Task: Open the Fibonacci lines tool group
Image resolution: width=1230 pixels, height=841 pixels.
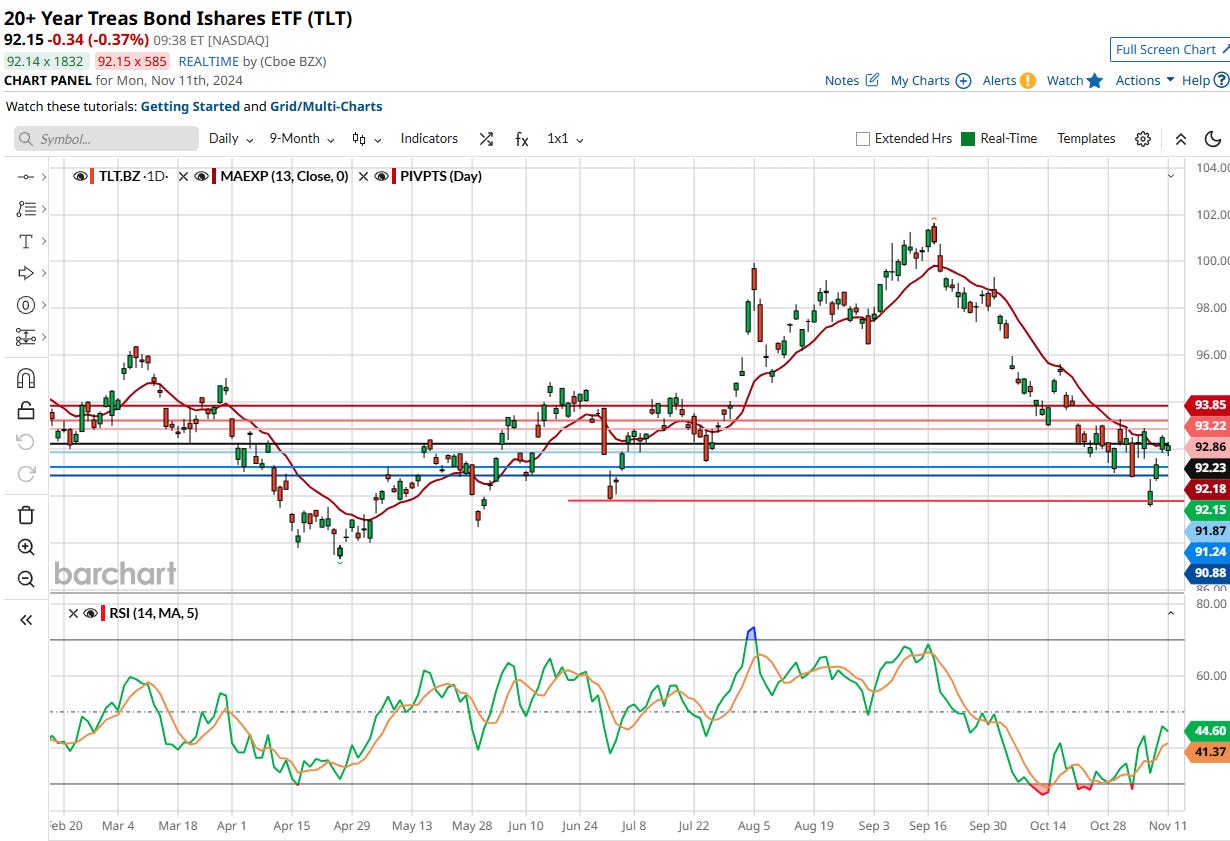Action: pos(25,209)
